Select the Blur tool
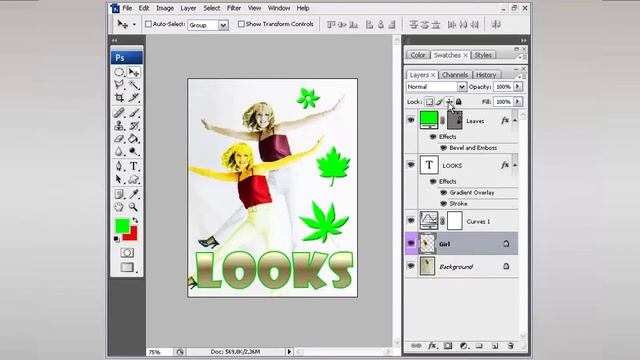 coord(119,151)
